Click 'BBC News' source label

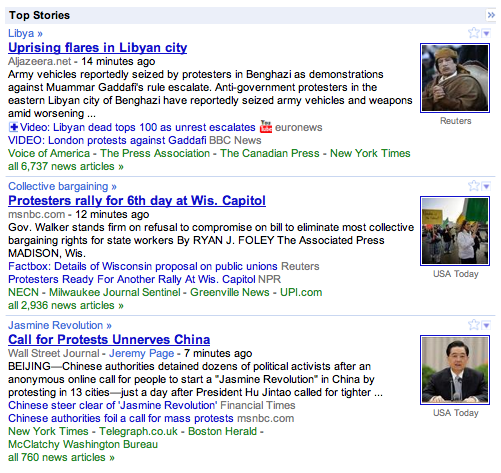tap(235, 140)
